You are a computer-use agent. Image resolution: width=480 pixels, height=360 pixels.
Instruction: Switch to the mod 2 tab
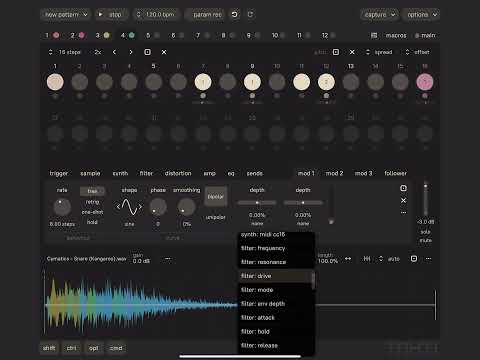(334, 173)
